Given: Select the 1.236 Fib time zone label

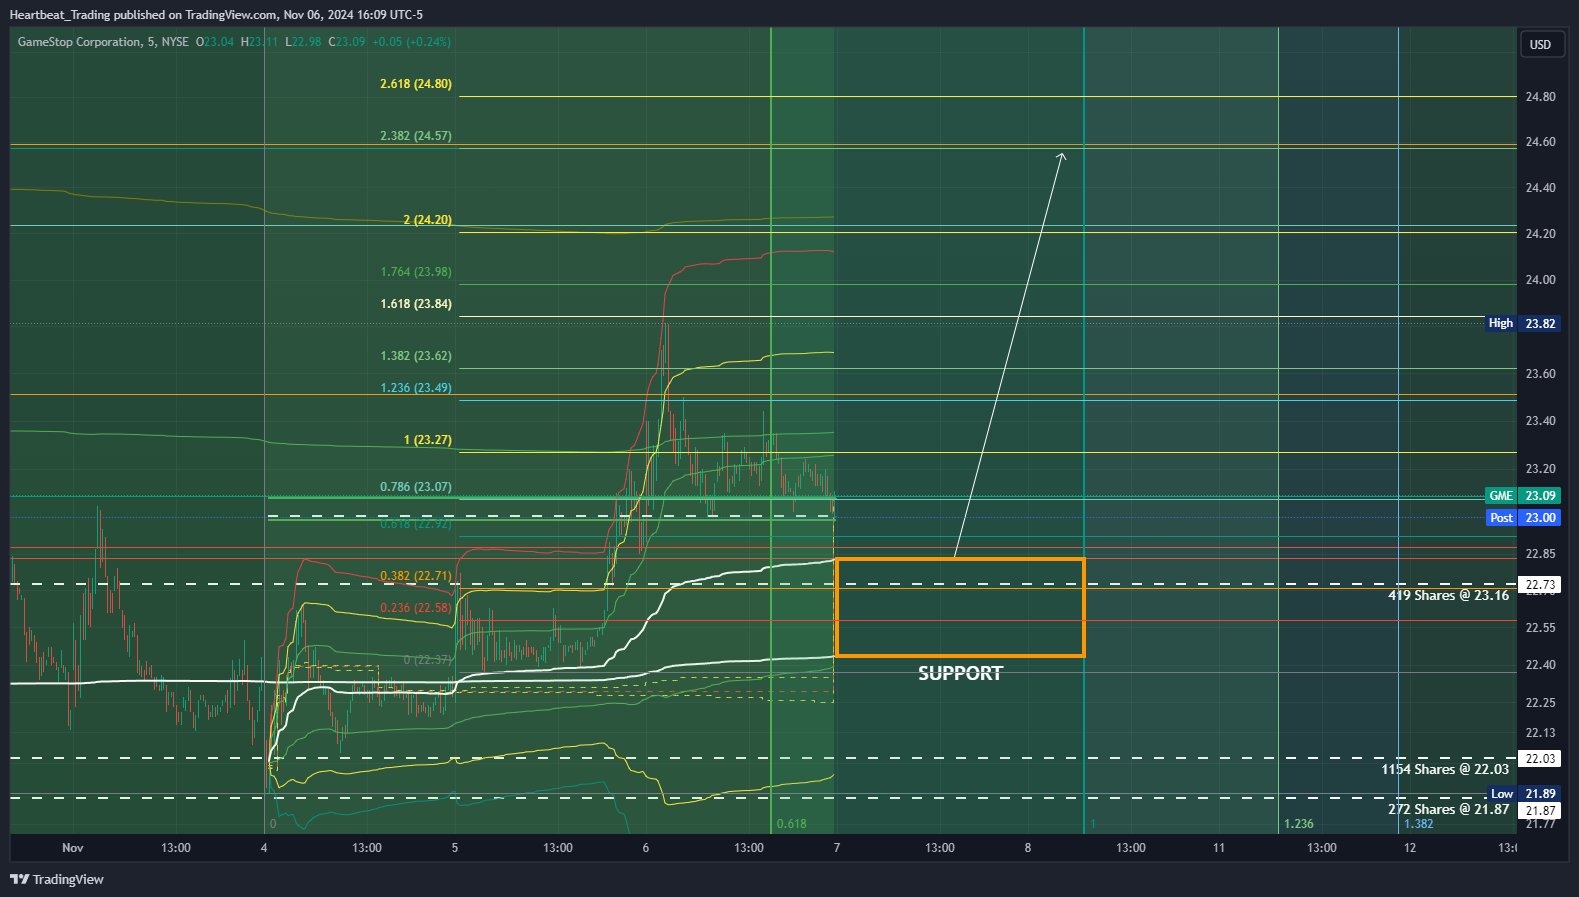Looking at the screenshot, I should [x=1299, y=824].
